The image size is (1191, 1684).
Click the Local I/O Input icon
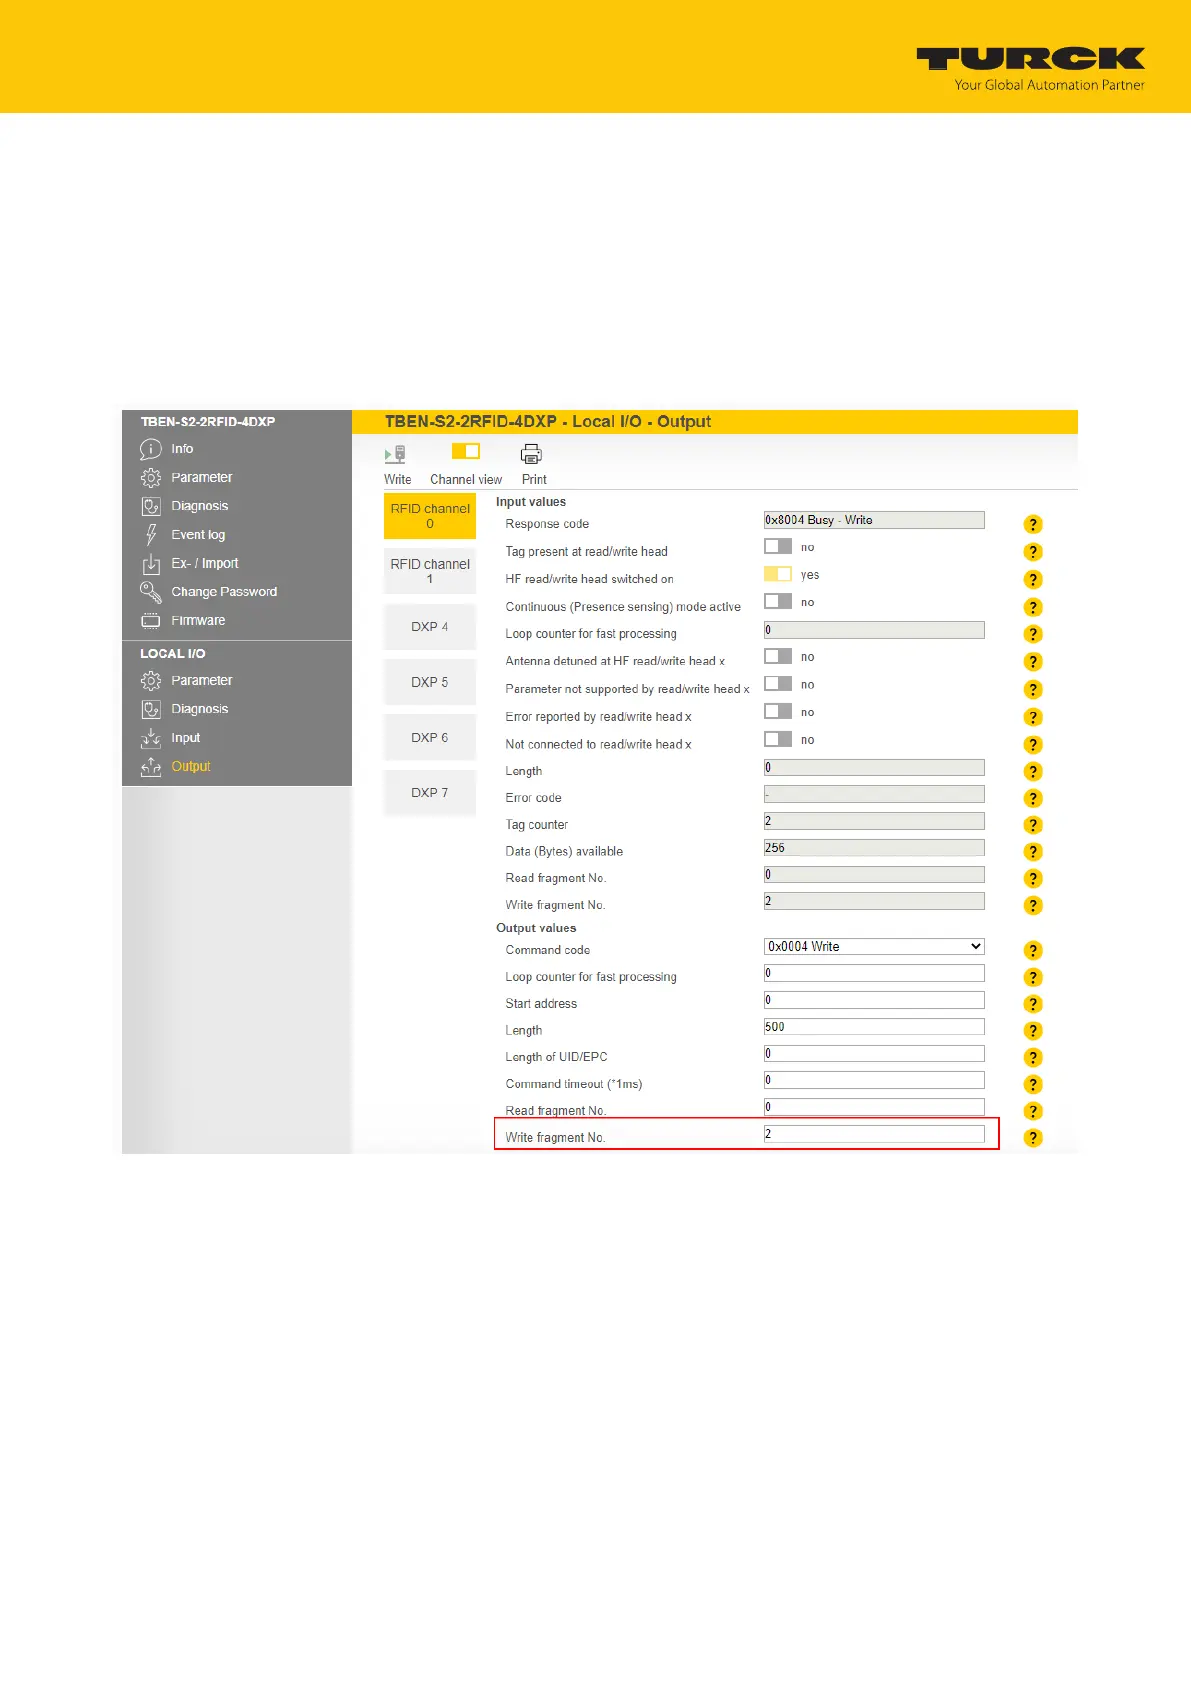(x=150, y=738)
